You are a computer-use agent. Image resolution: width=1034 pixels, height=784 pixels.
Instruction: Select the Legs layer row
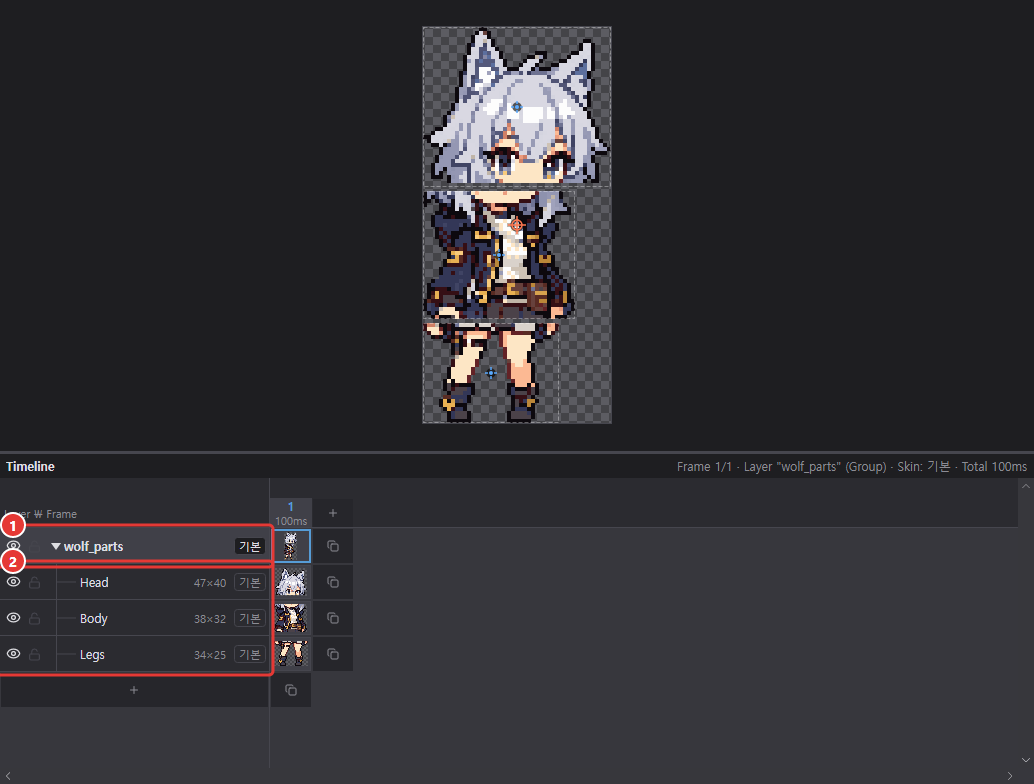click(135, 654)
